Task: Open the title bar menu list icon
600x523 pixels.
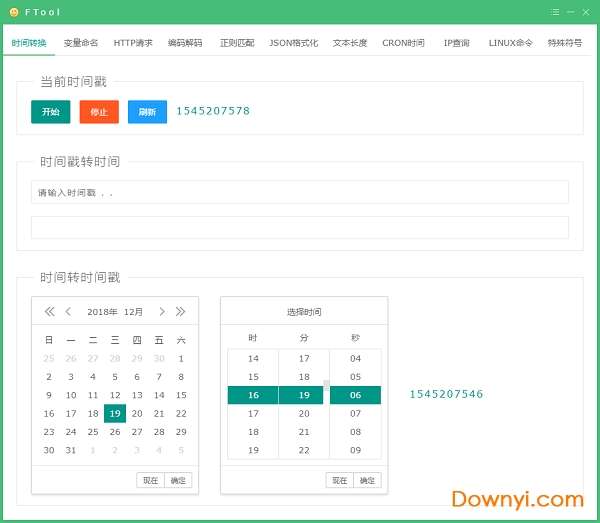Action: [555, 12]
